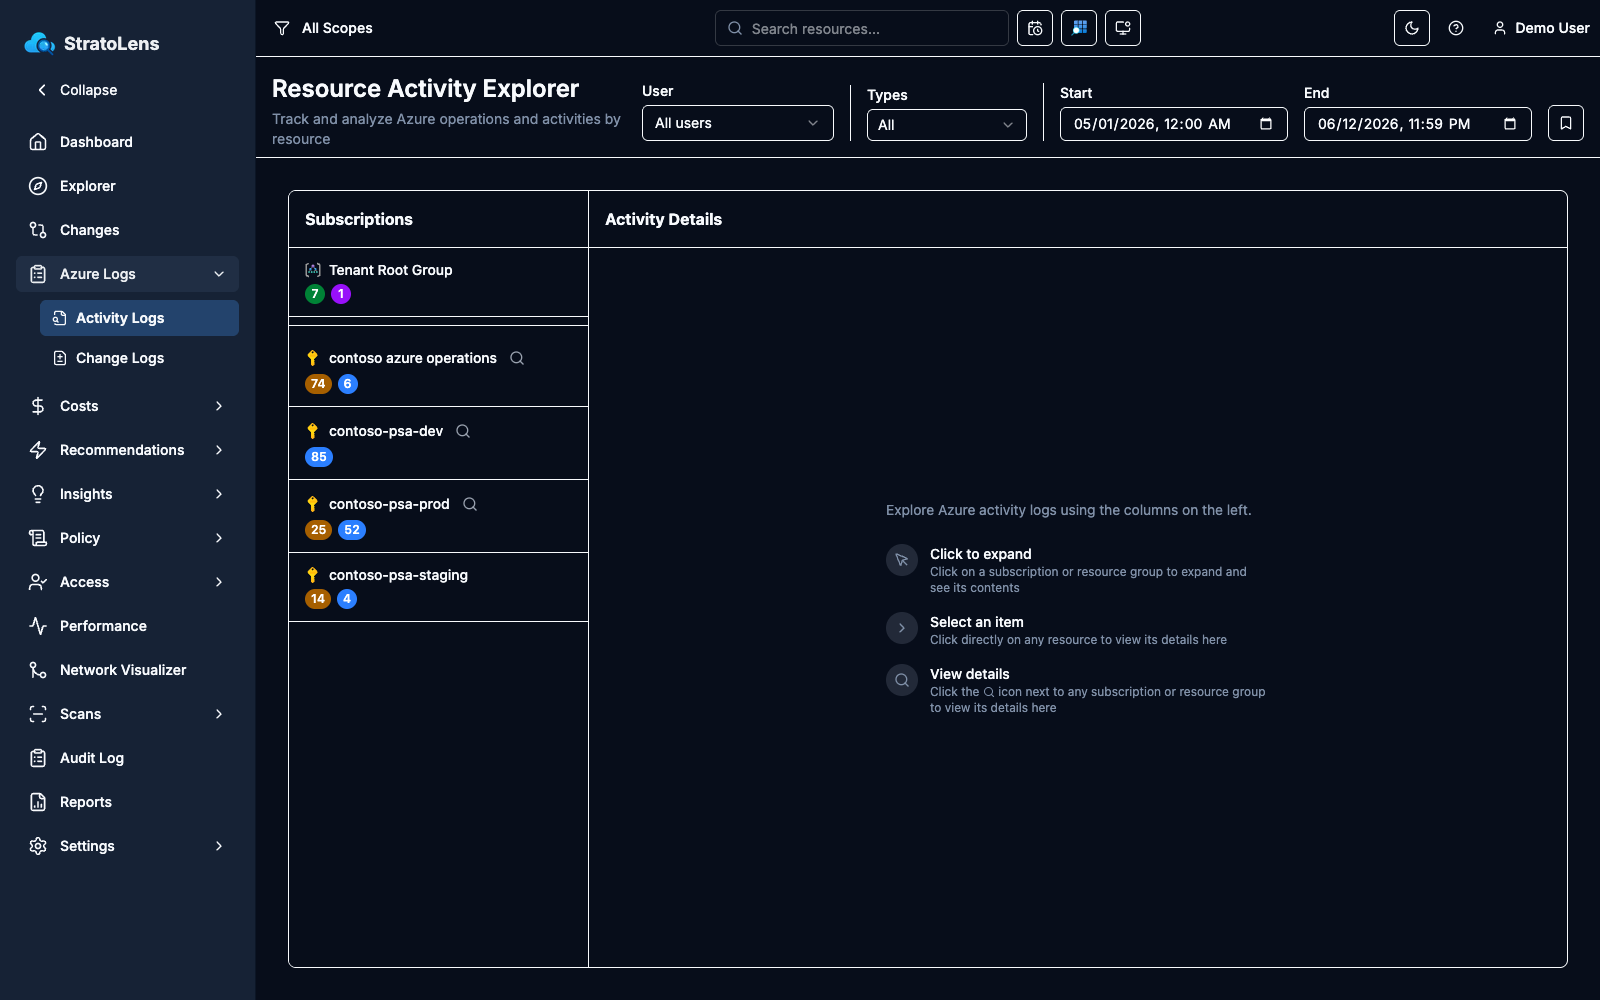This screenshot has width=1600, height=1000.
Task: Click the Reports chart file icon
Action: tap(38, 802)
